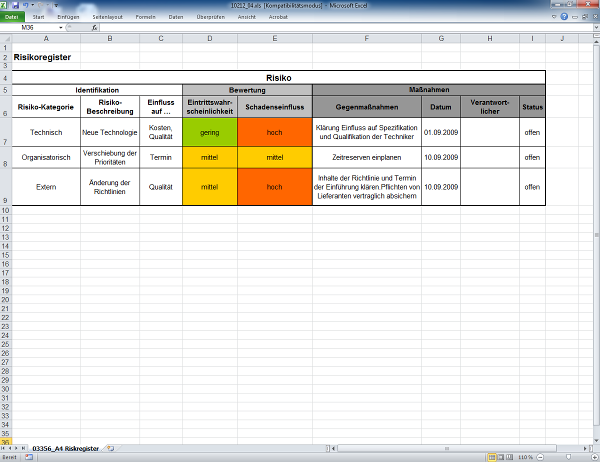Click the insert function fx icon
The width and height of the screenshot is (600, 462).
(x=93, y=28)
